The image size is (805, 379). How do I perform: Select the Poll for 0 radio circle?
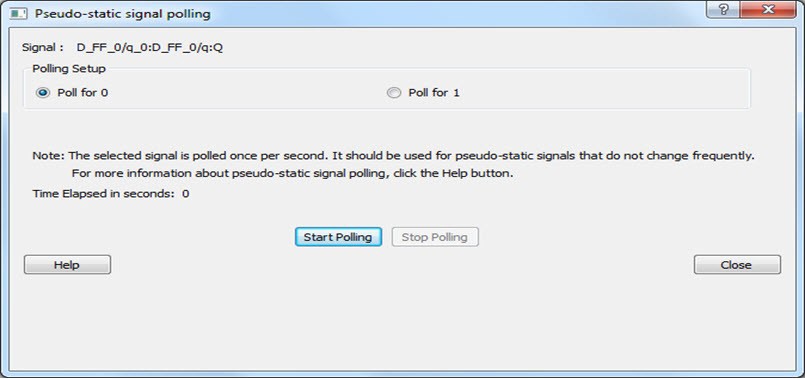[x=43, y=93]
